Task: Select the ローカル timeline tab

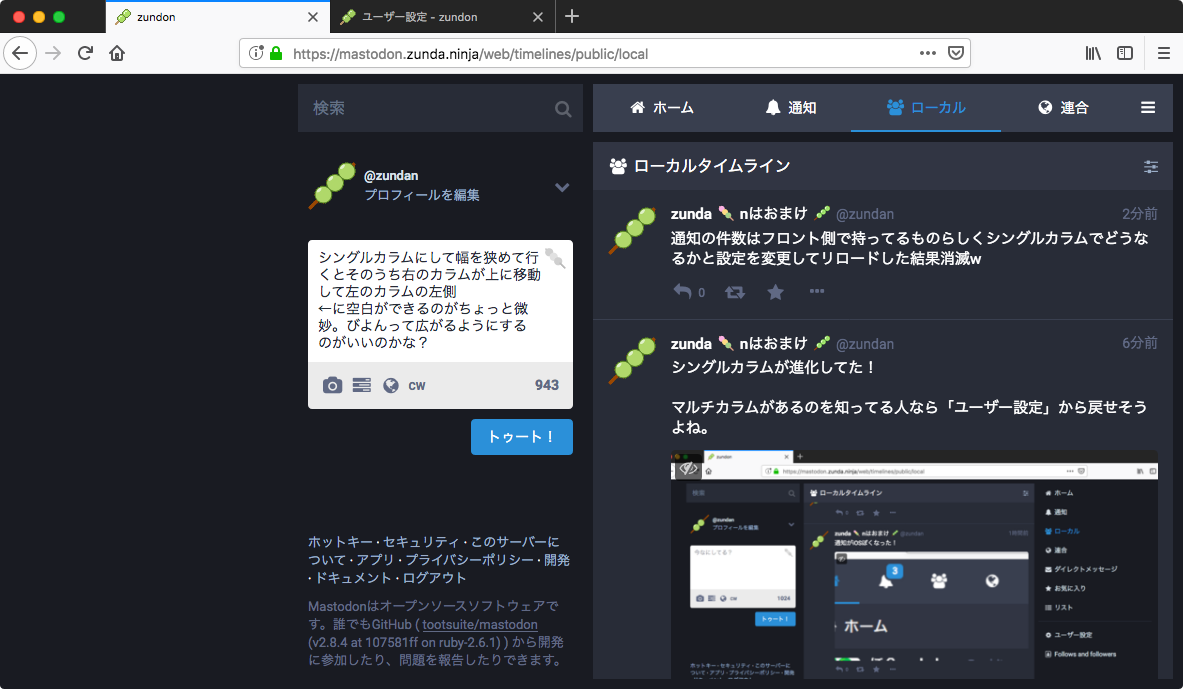Action: 926,108
